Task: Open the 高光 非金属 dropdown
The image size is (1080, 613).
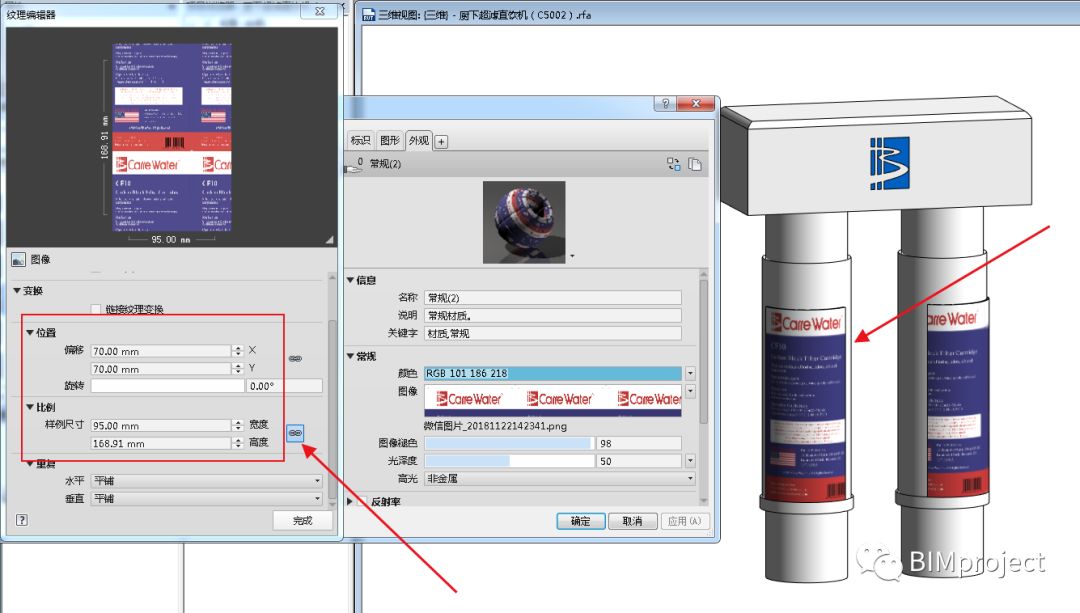Action: pos(560,478)
